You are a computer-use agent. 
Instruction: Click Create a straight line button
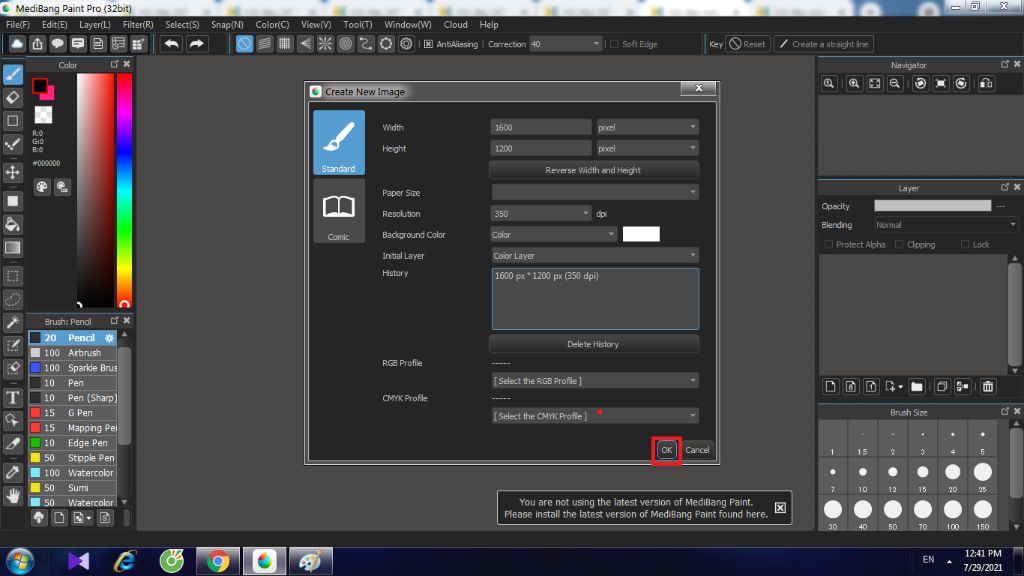point(824,44)
